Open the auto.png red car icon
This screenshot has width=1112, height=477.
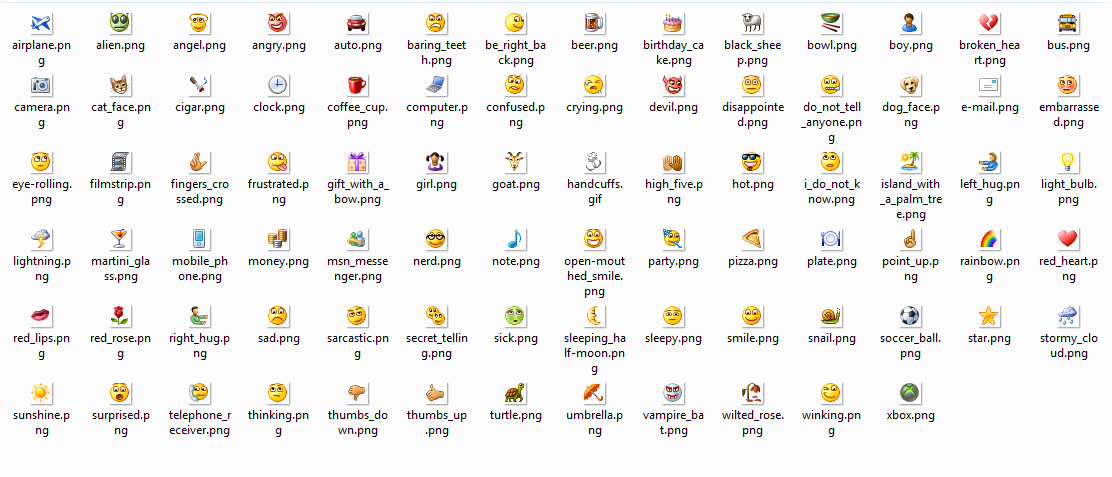click(357, 24)
